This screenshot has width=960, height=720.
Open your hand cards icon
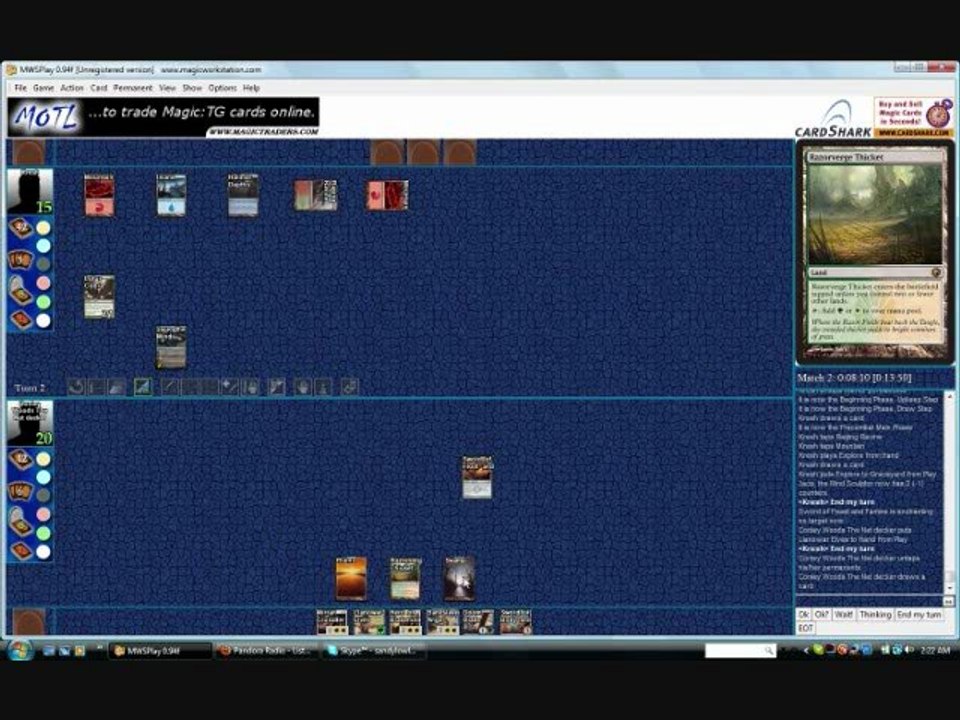(x=20, y=490)
